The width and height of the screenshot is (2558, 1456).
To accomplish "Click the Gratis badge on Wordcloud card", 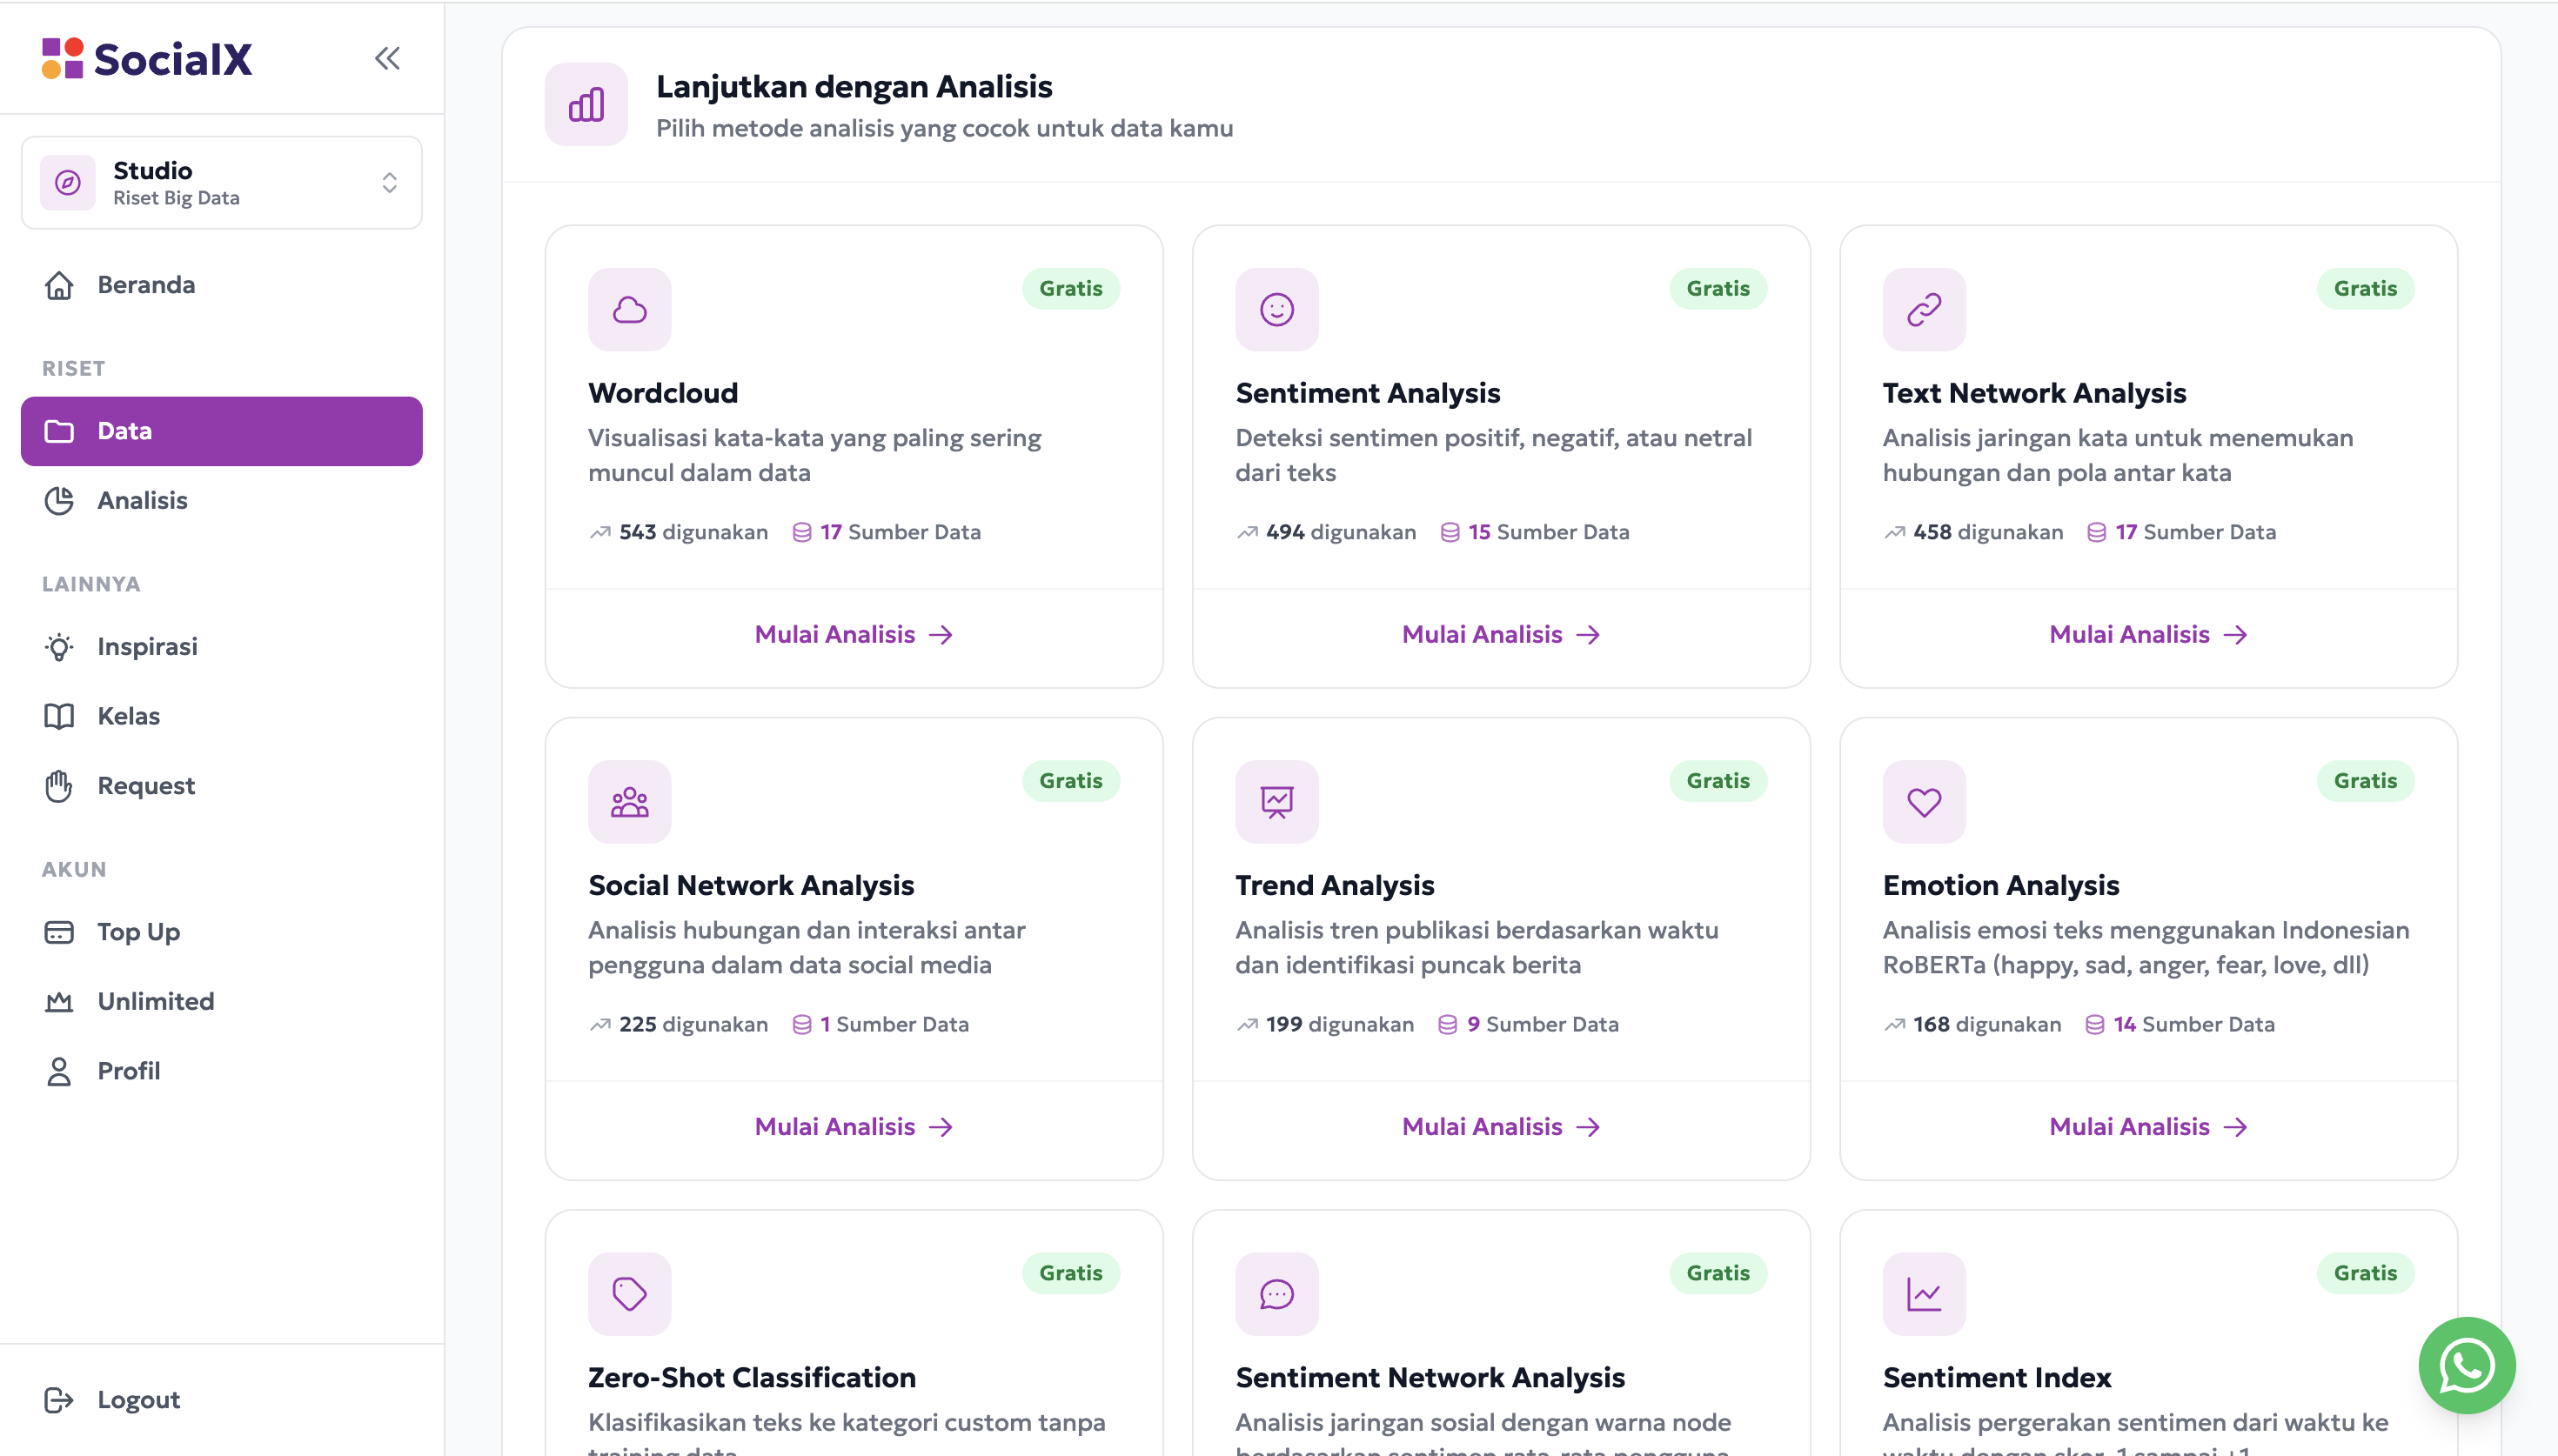I will 1070,289.
